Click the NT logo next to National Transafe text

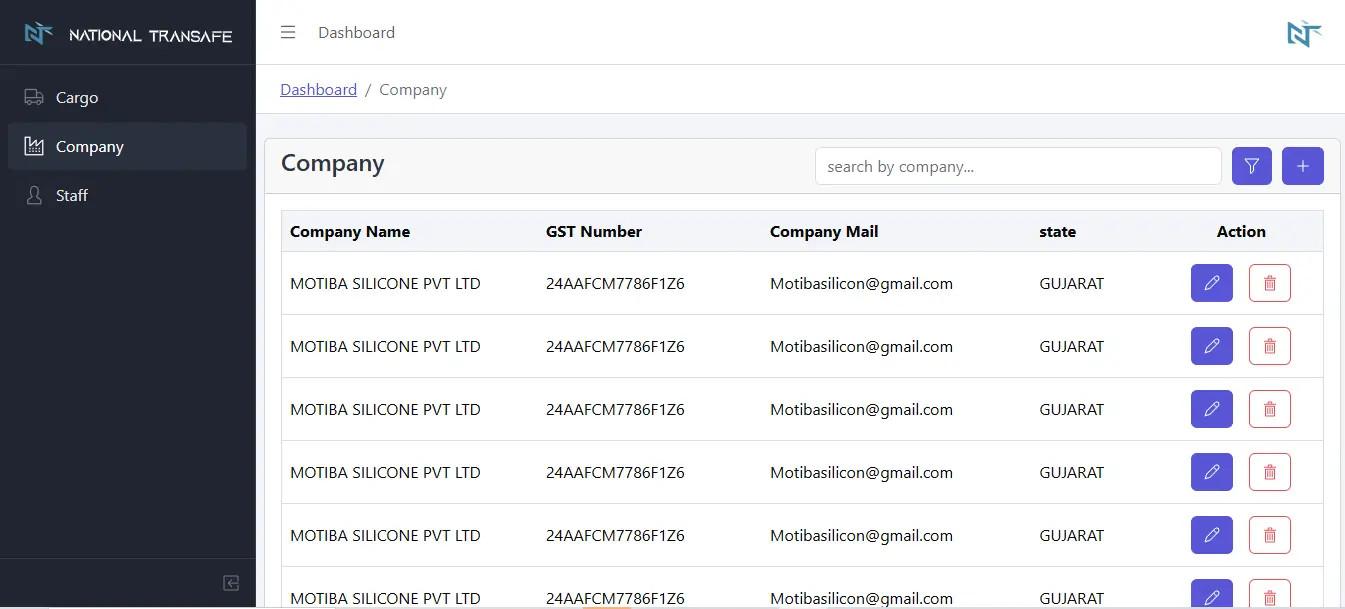click(38, 32)
